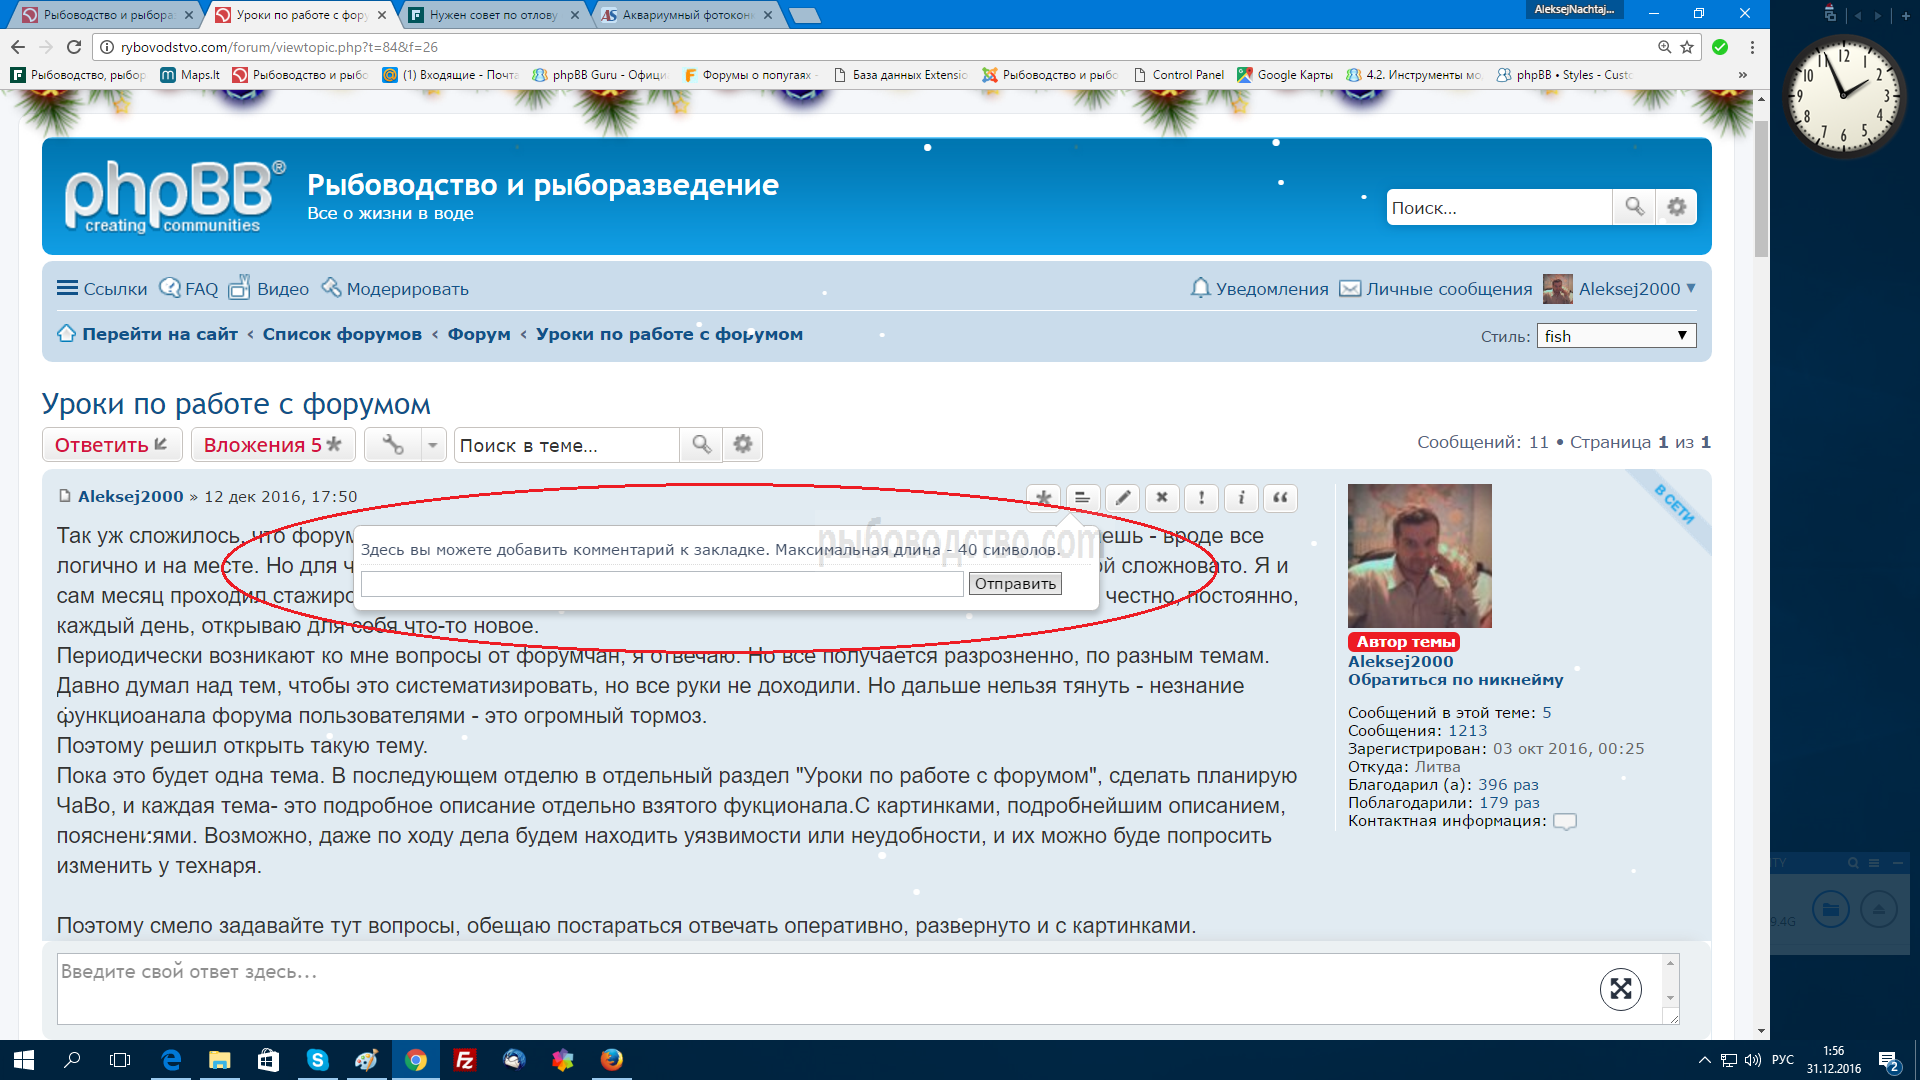Open Google Карты bookmark

click(x=1285, y=75)
